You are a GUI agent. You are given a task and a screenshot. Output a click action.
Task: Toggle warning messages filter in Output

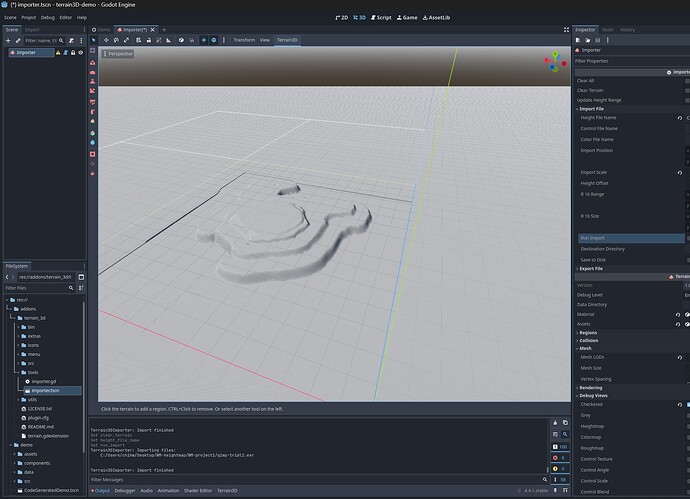[x=560, y=469]
